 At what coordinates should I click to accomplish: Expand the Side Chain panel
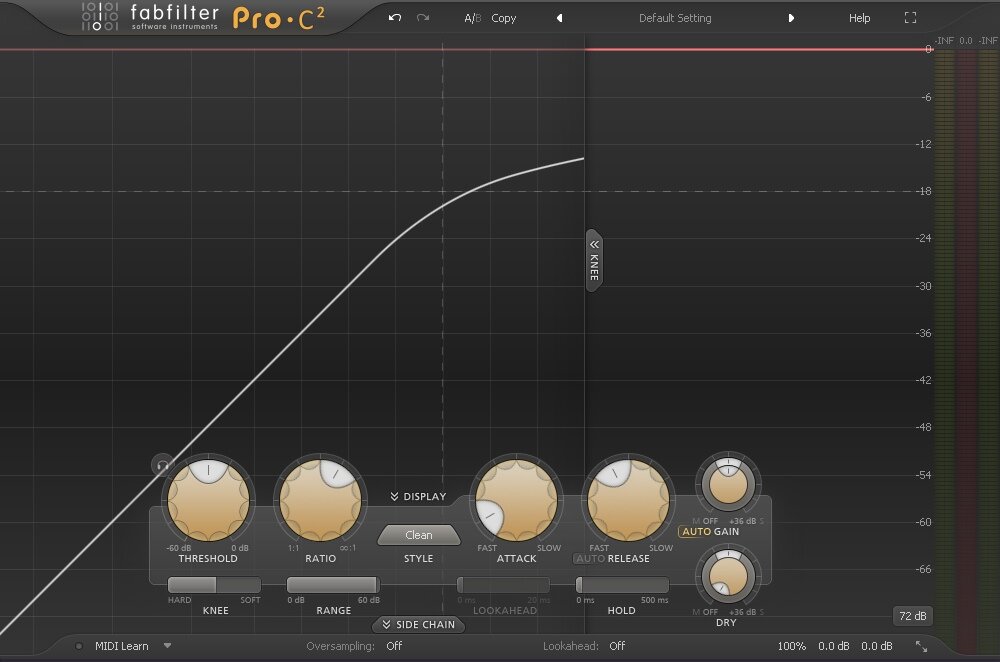click(x=418, y=625)
